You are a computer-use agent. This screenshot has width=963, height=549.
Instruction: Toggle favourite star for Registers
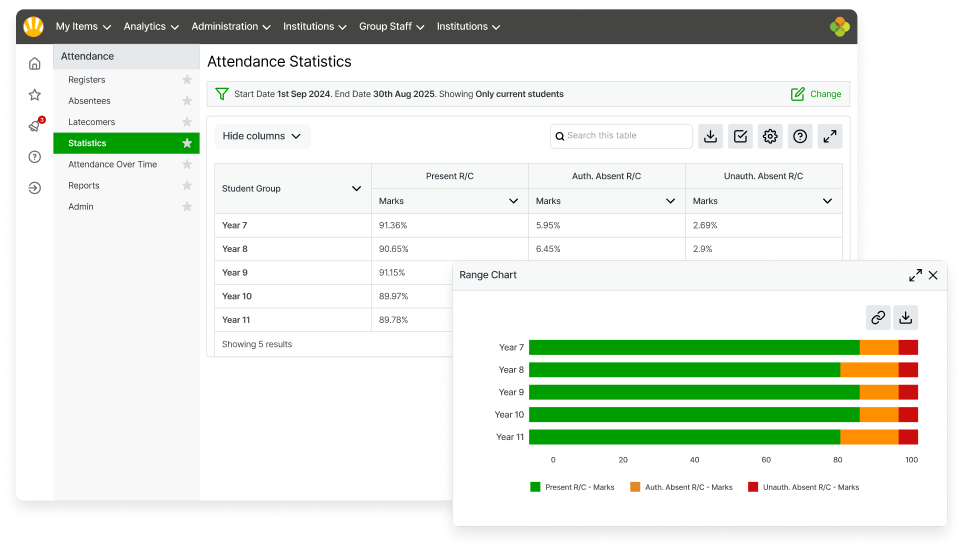click(186, 80)
